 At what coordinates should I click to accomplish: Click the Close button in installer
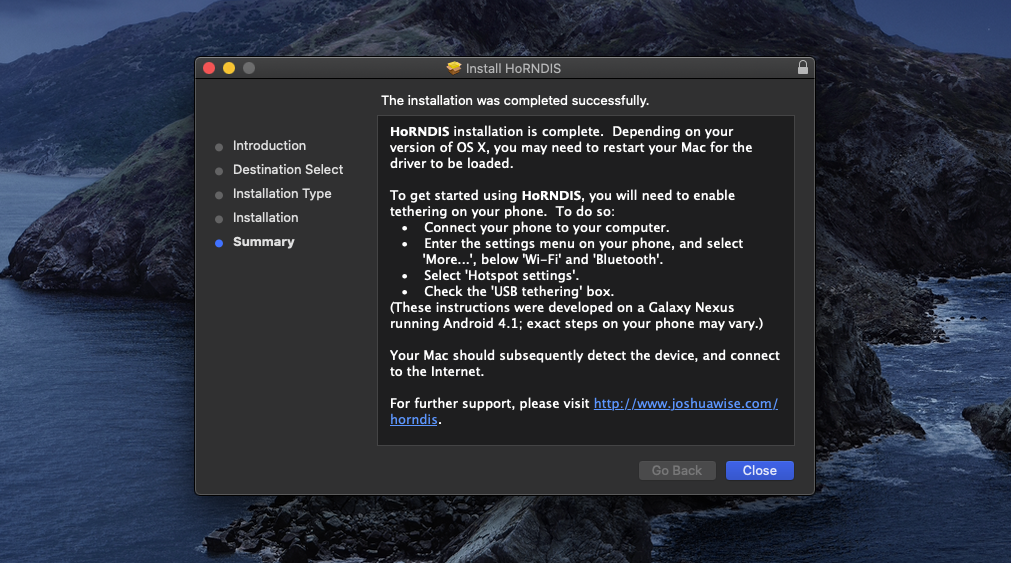click(760, 471)
